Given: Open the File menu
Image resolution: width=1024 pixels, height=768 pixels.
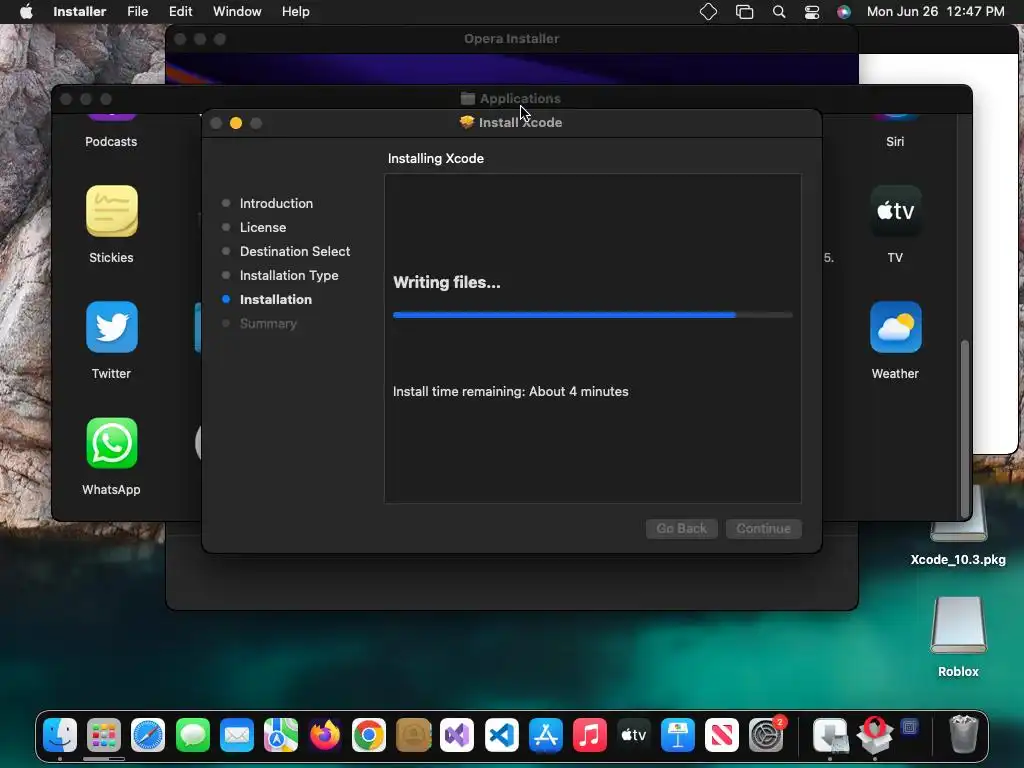Looking at the screenshot, I should point(138,12).
